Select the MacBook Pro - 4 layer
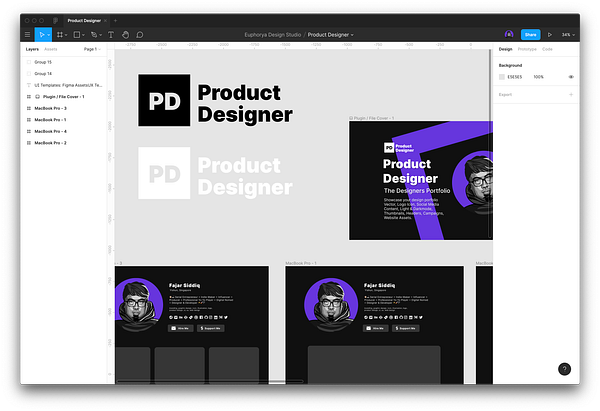The image size is (600, 411). coord(64,131)
